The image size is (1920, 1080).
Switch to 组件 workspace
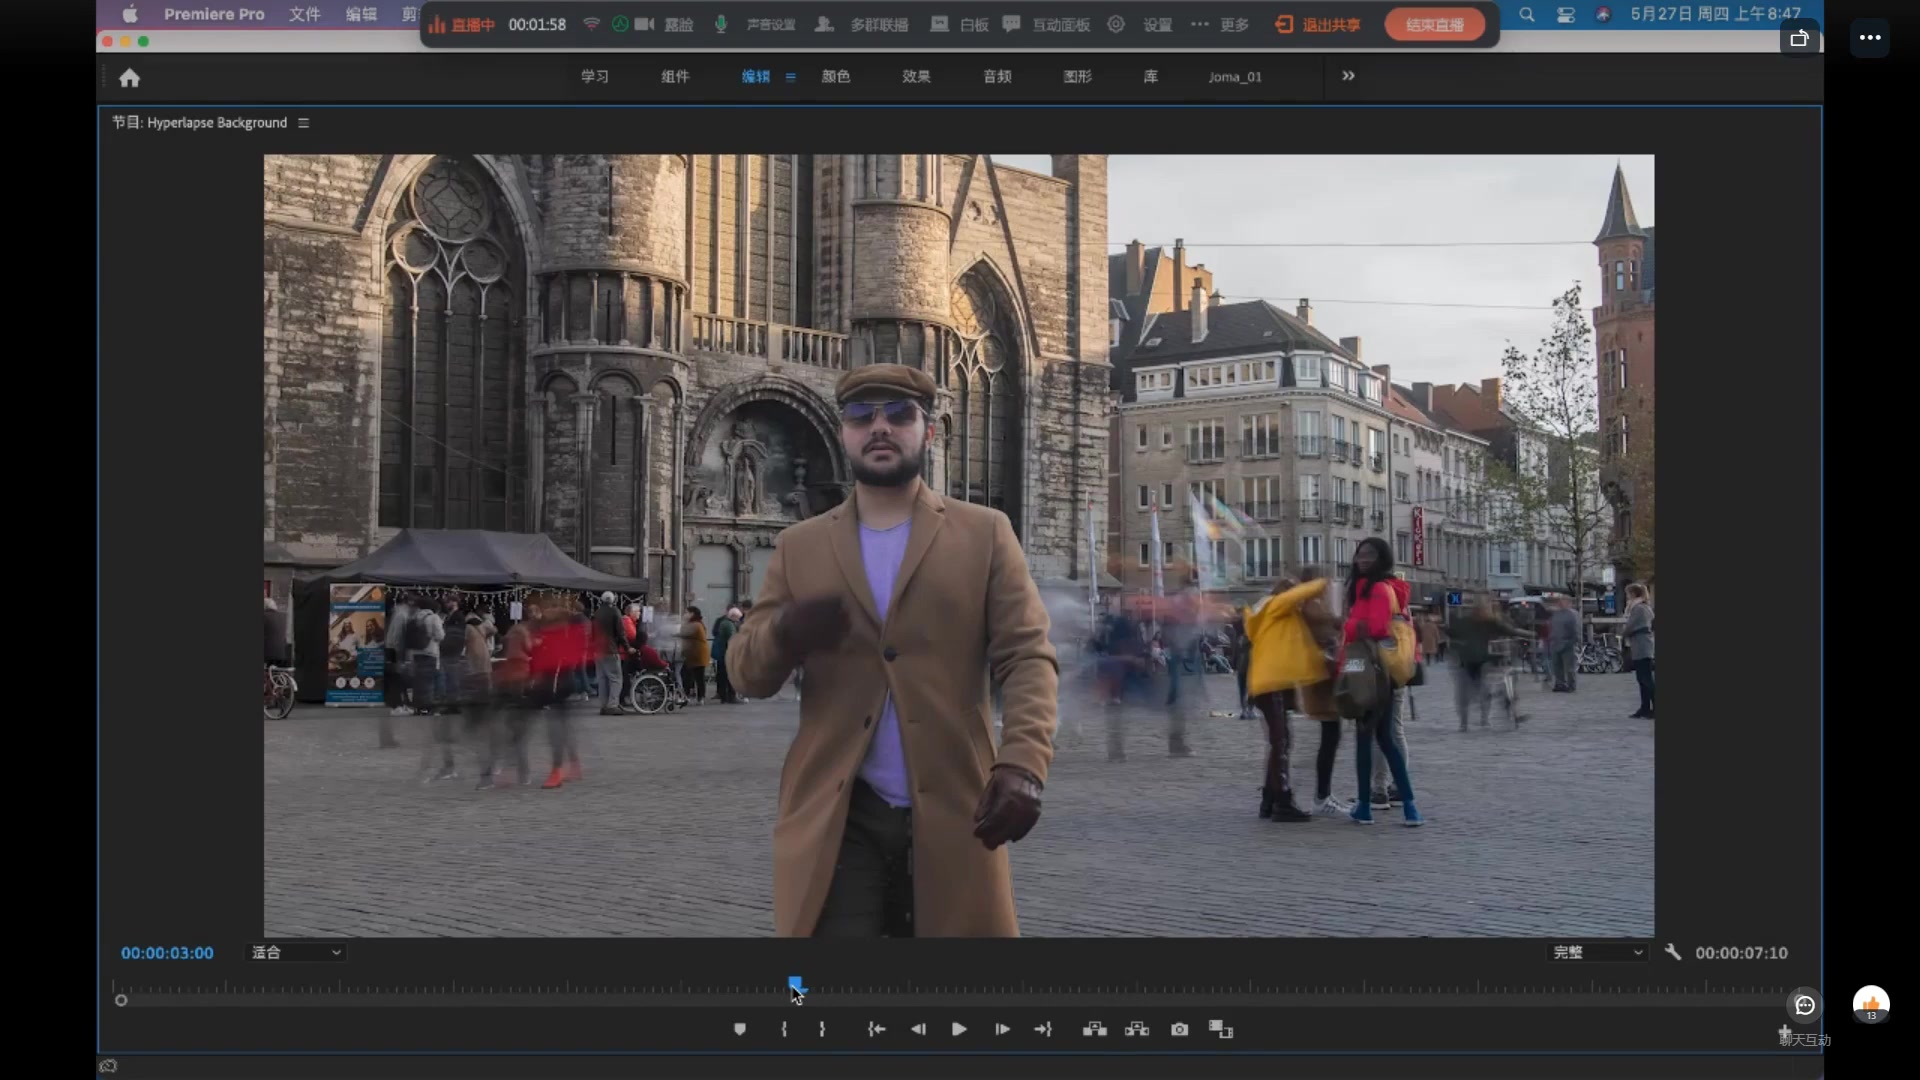[675, 77]
